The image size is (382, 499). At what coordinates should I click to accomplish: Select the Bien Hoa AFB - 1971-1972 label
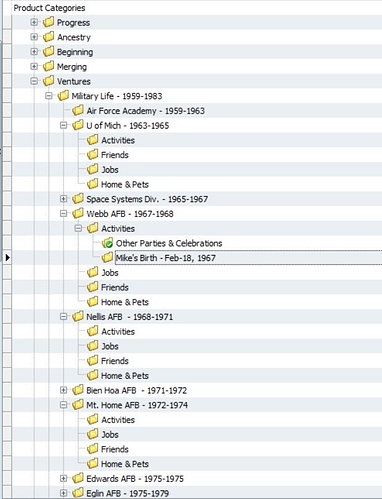pos(137,390)
